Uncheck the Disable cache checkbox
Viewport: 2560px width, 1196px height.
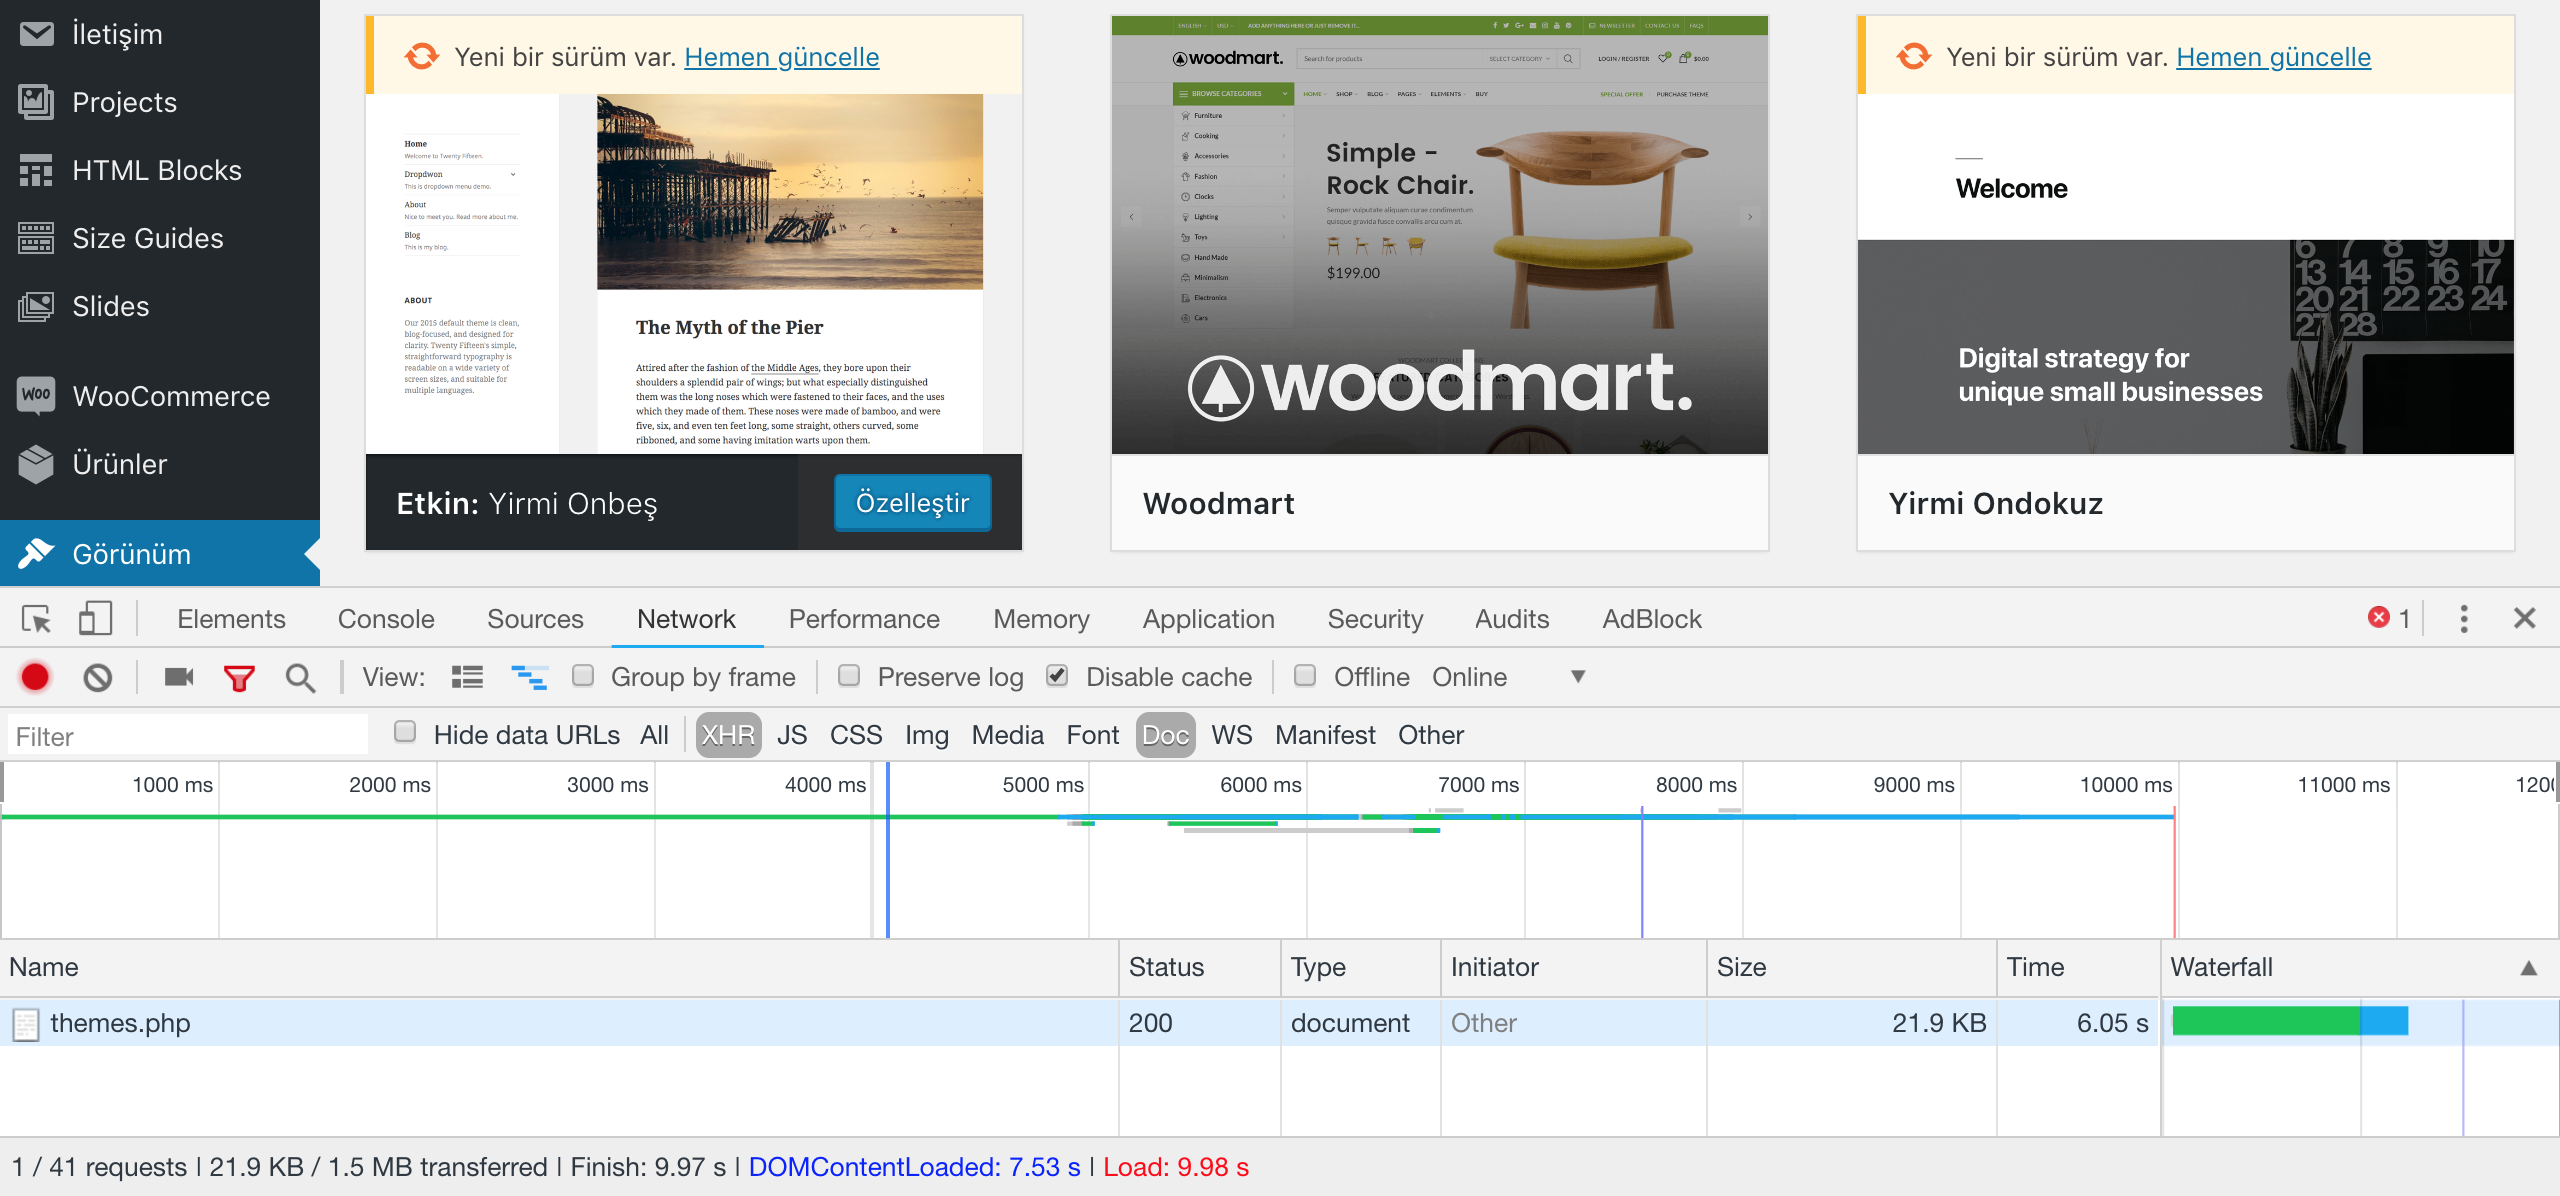pyautogui.click(x=1057, y=676)
